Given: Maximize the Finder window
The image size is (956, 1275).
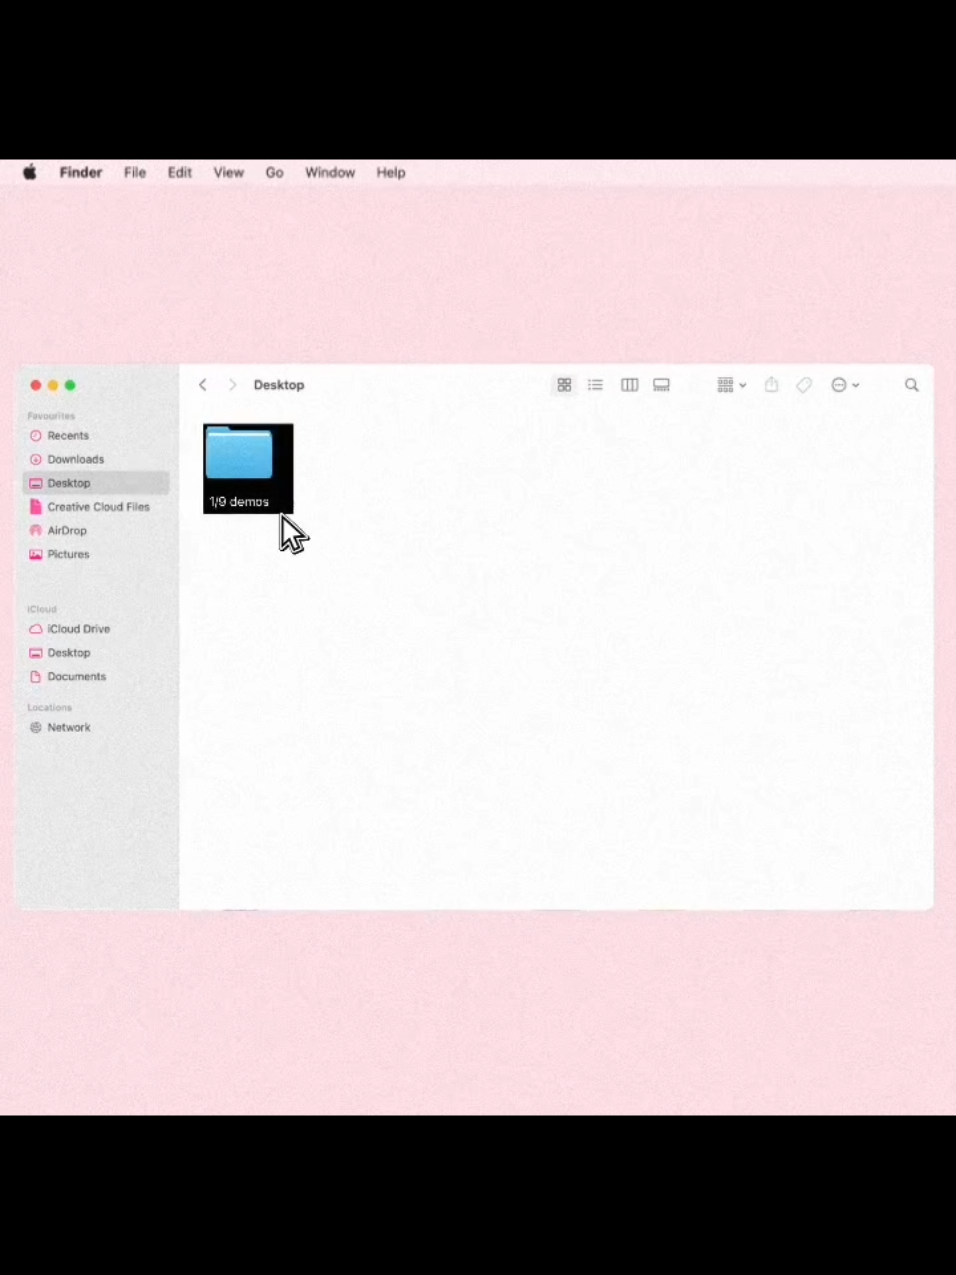Looking at the screenshot, I should 70,385.
